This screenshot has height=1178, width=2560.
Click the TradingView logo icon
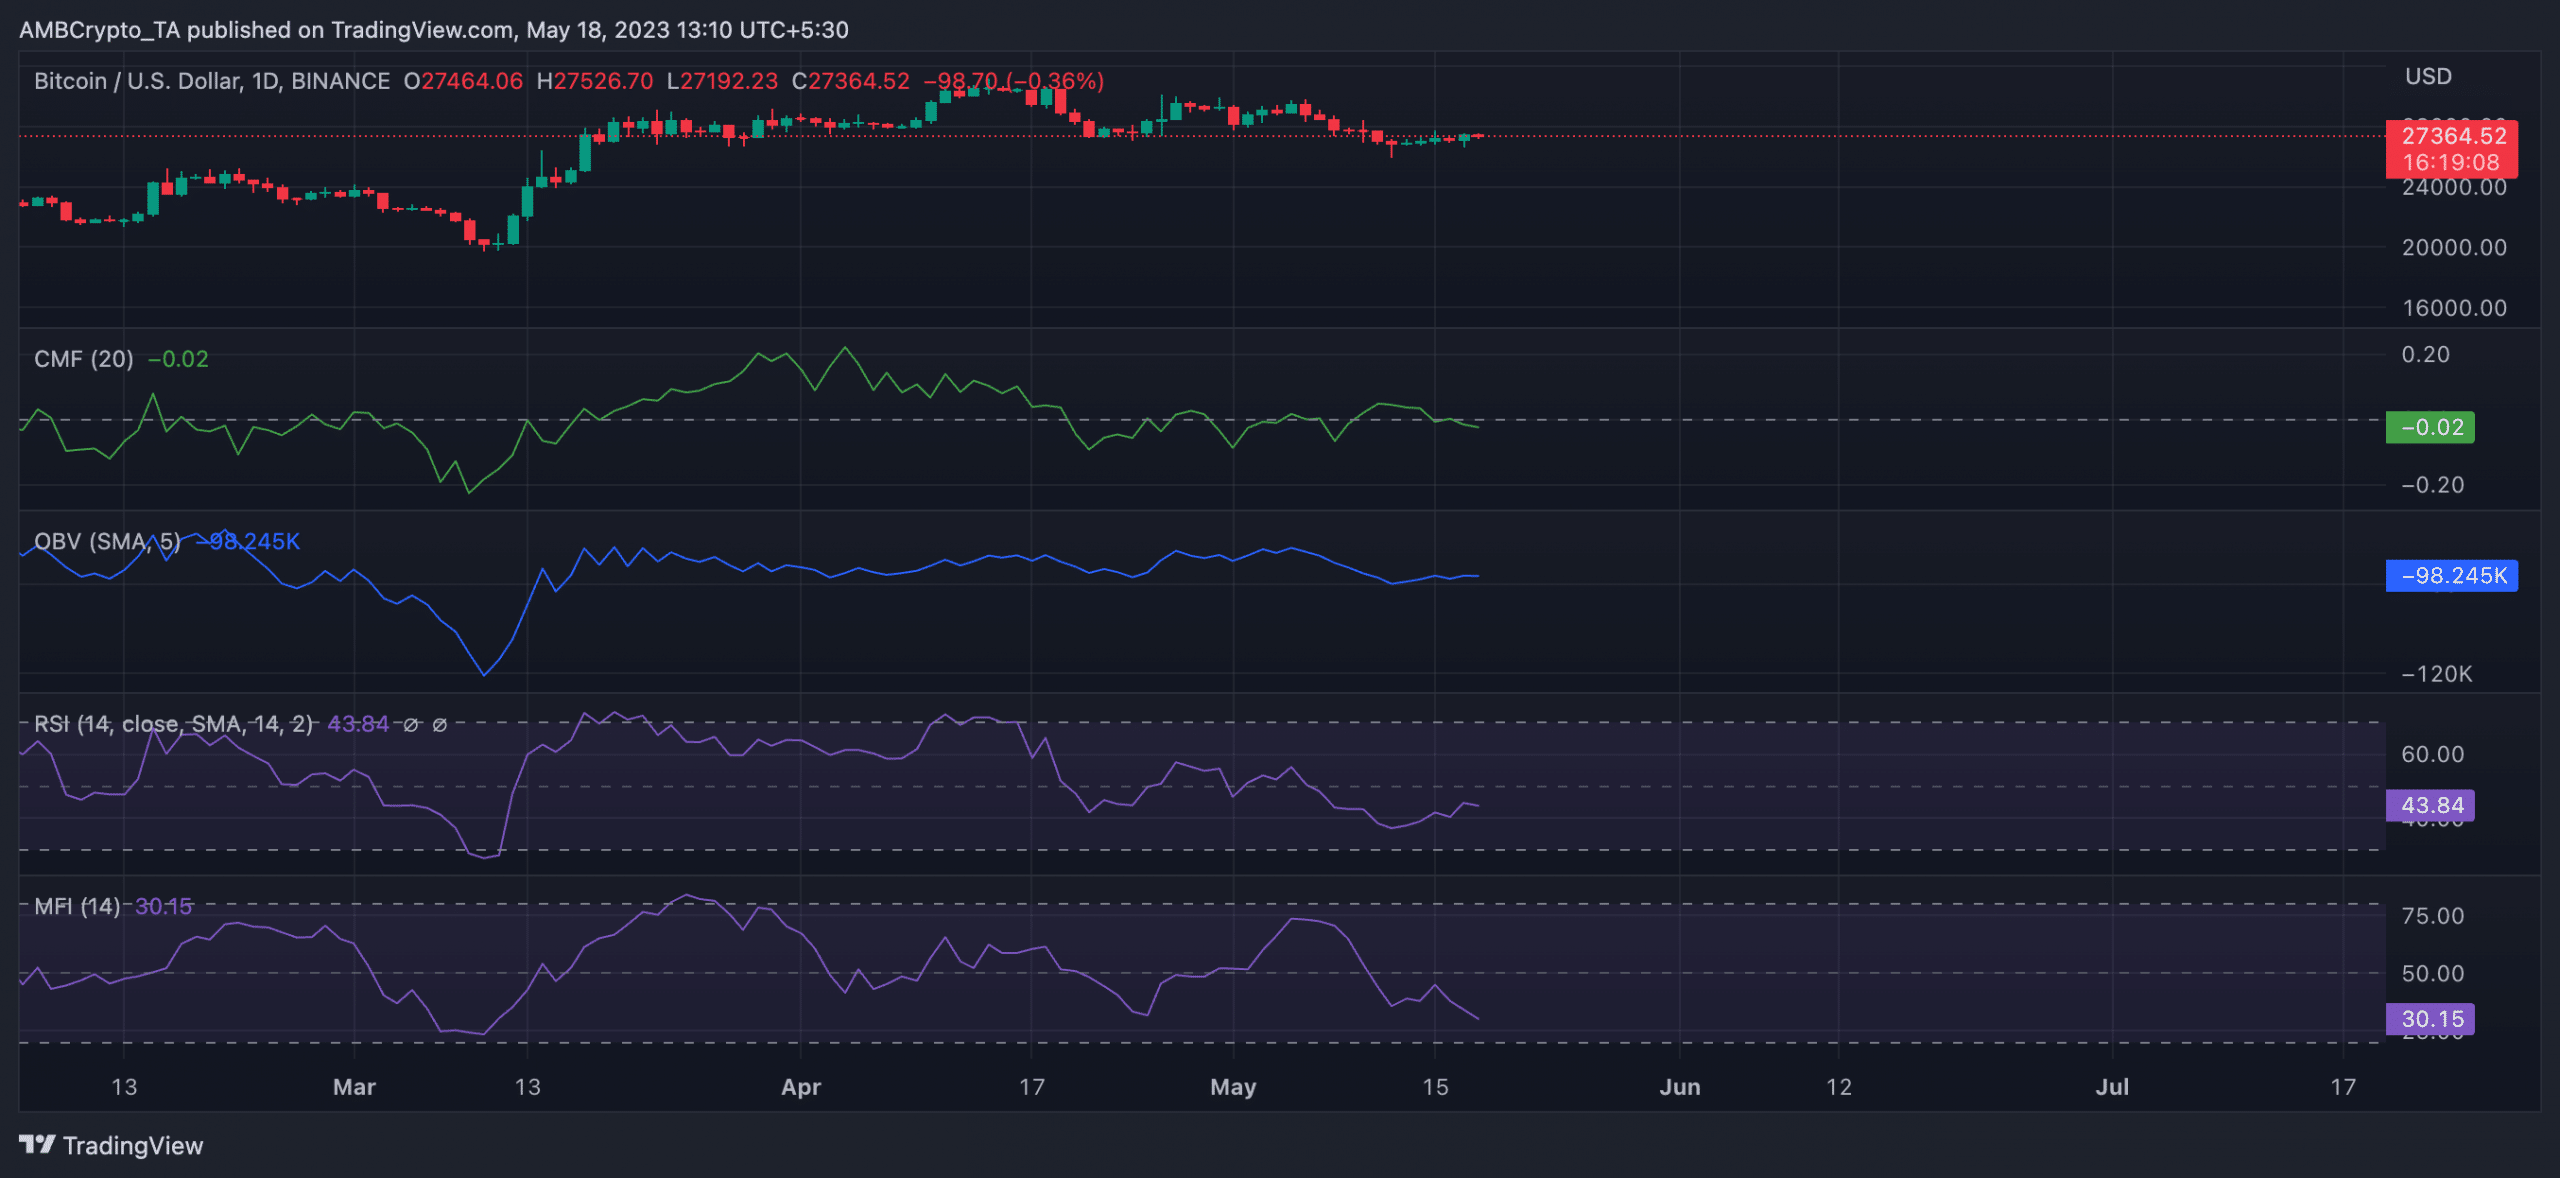pos(37,1144)
